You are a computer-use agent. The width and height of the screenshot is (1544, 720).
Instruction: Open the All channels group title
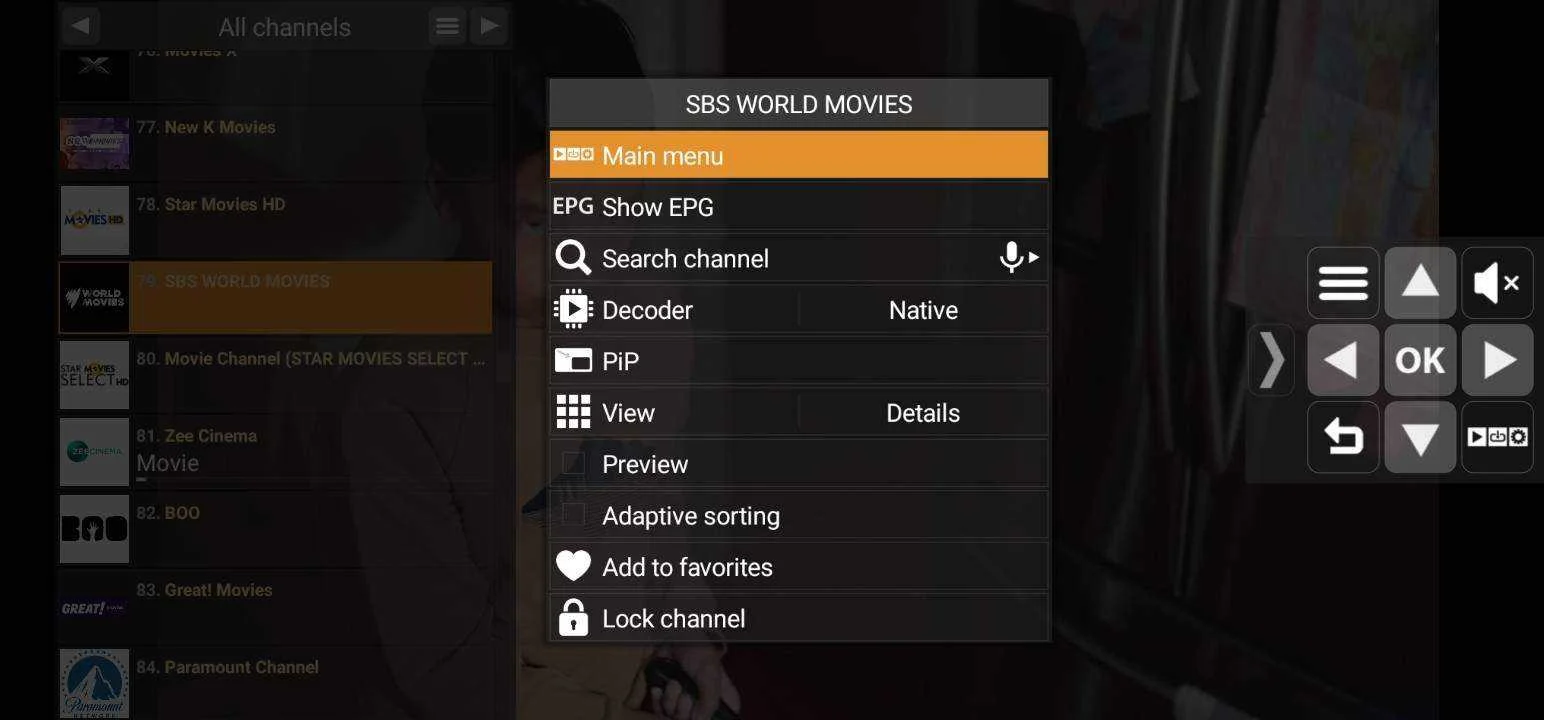284,27
